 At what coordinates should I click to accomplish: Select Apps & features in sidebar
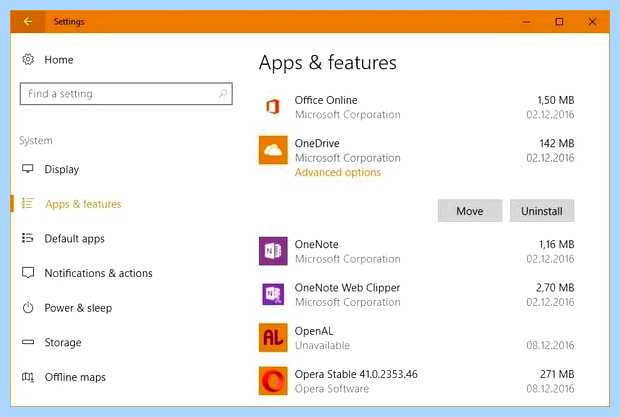83,204
